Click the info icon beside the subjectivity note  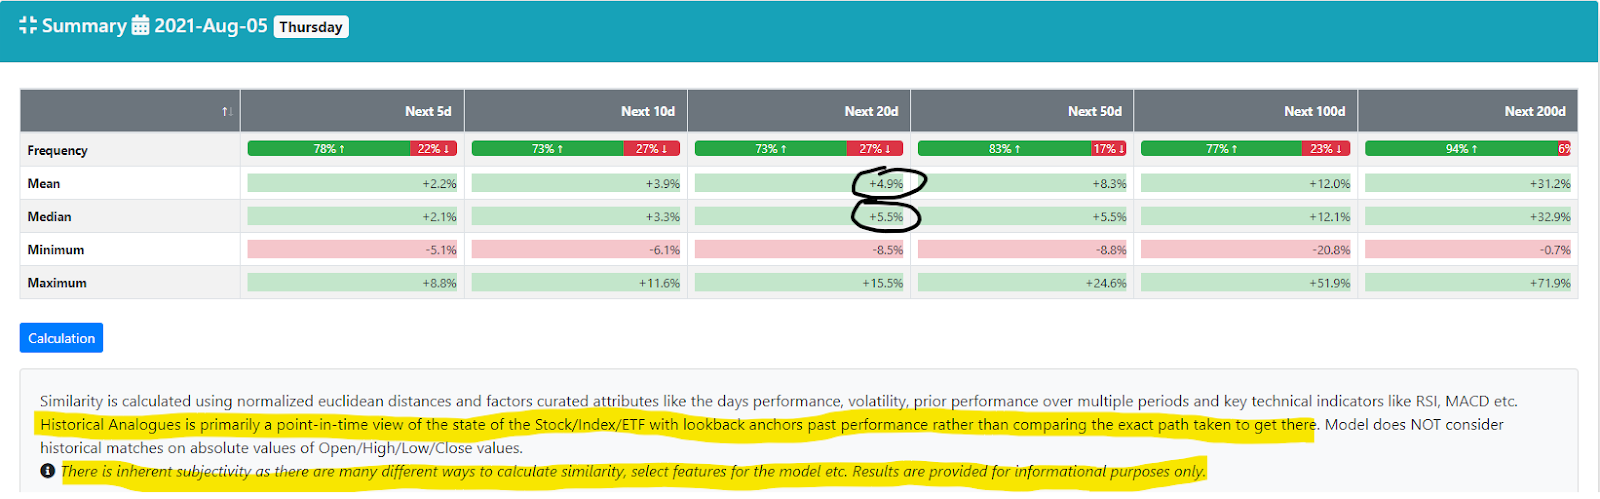pyautogui.click(x=47, y=471)
